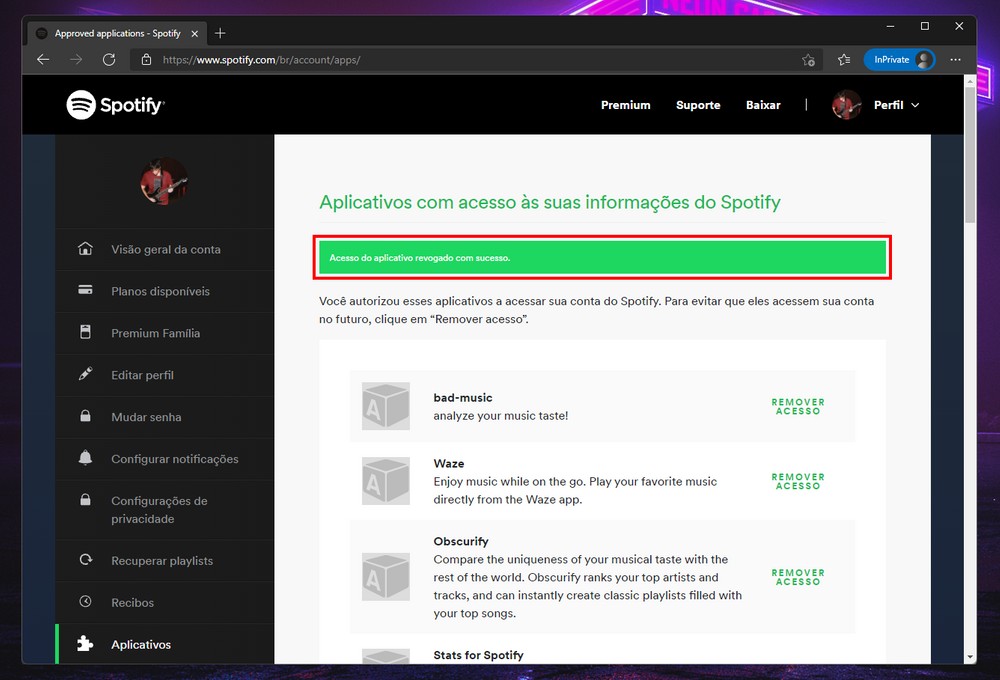The image size is (1000, 680).
Task: Remove access for Obscurify app
Action: point(797,577)
